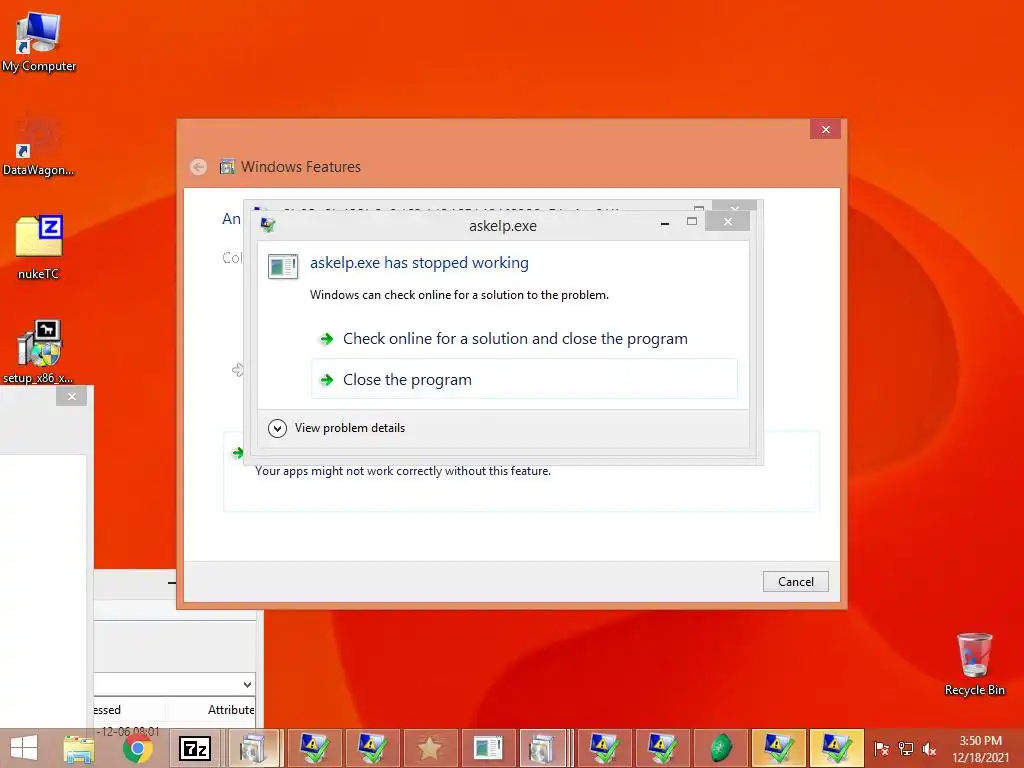Open Action Center flag in tray
The height and width of the screenshot is (768, 1024).
(881, 749)
